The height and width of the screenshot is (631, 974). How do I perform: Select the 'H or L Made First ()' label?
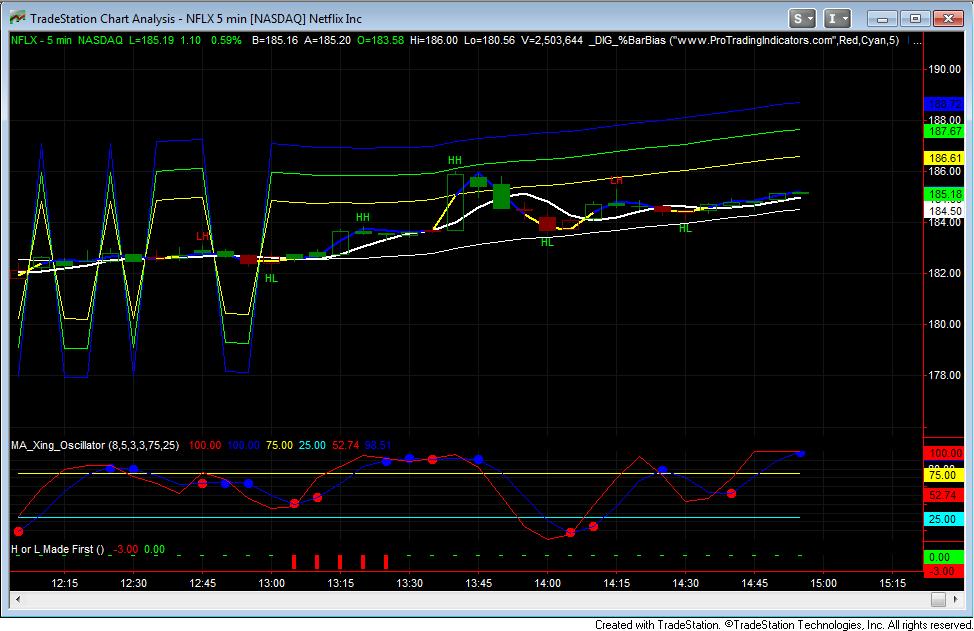58,549
